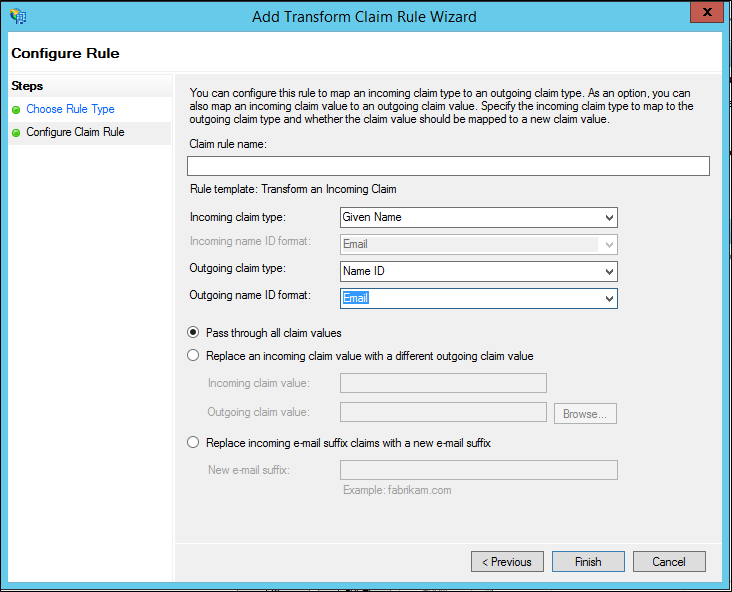Click the green bullet beside Choose Rule Type
Screen dimensions: 732x592
click(x=16, y=110)
